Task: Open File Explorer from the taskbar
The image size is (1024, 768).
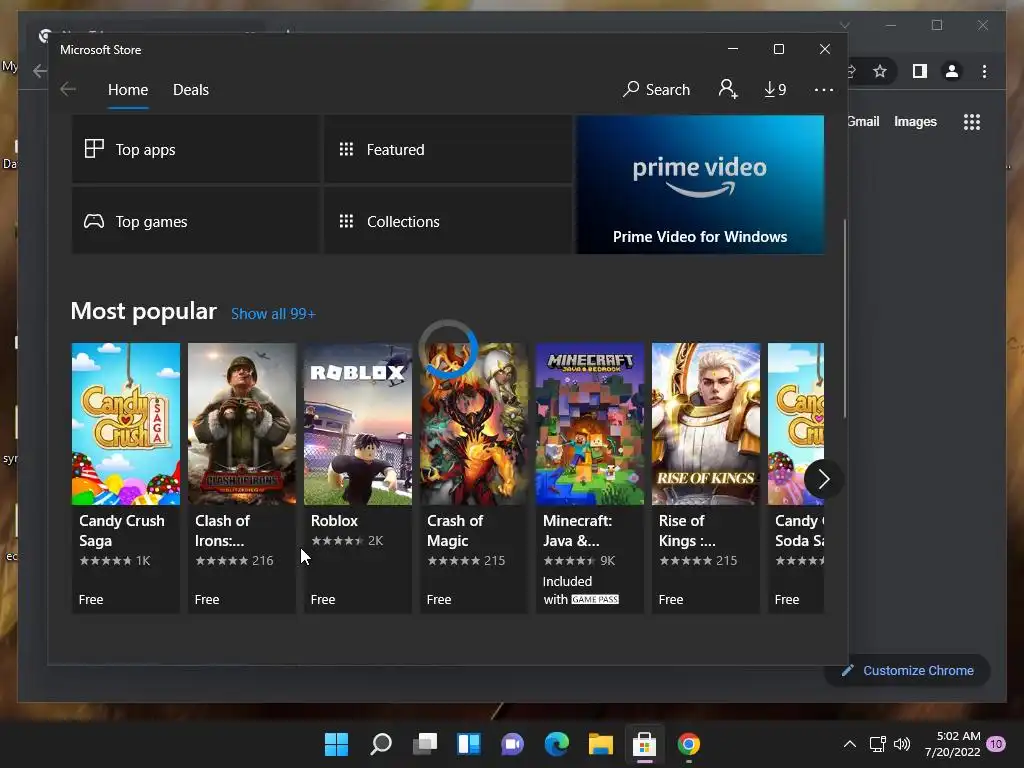Action: point(600,744)
